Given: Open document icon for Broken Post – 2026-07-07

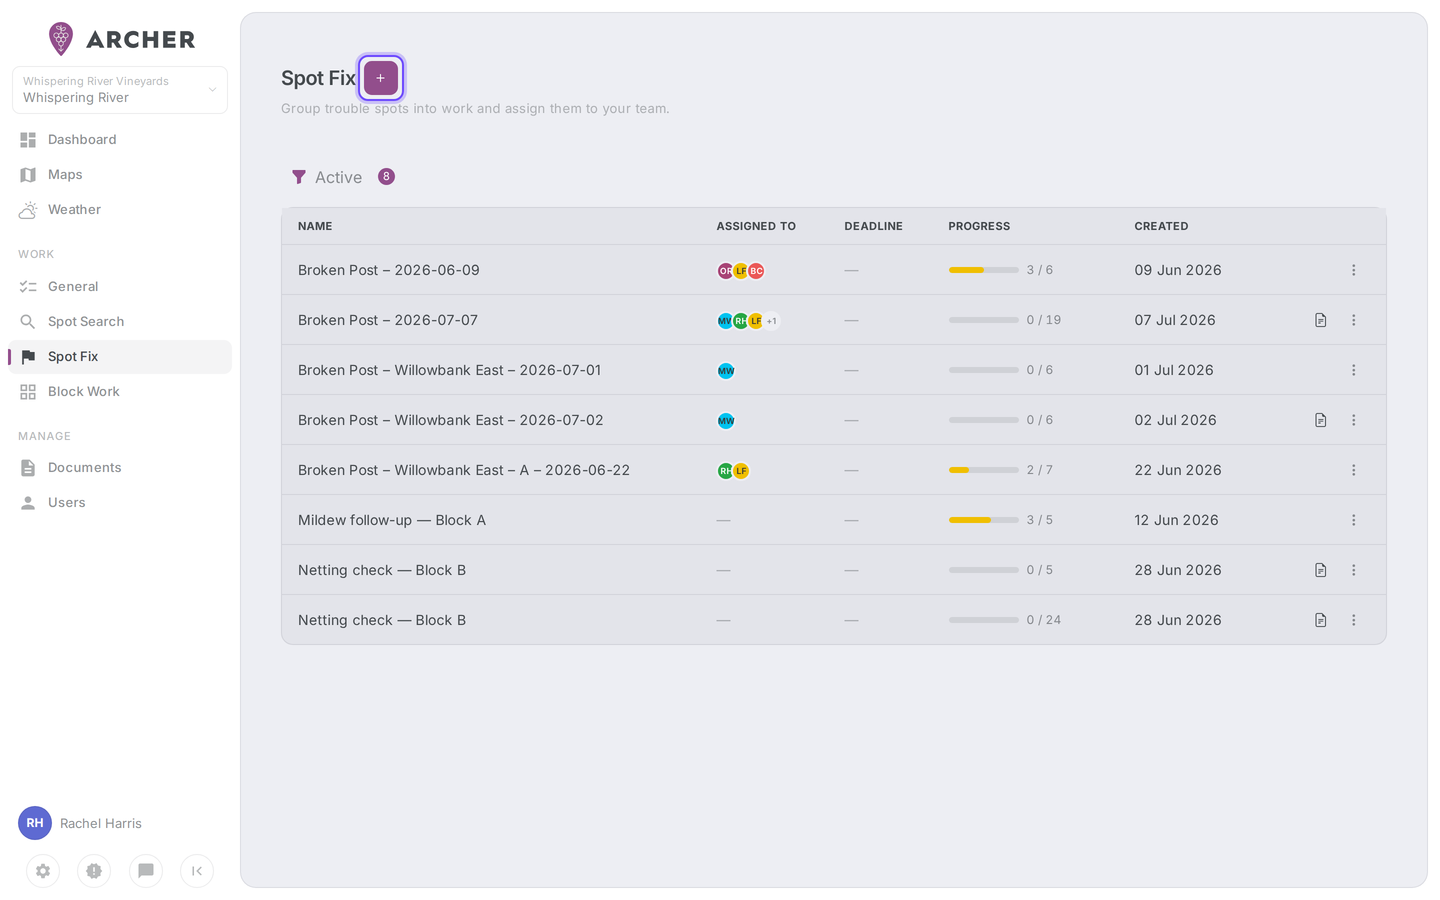Looking at the screenshot, I should [1321, 320].
